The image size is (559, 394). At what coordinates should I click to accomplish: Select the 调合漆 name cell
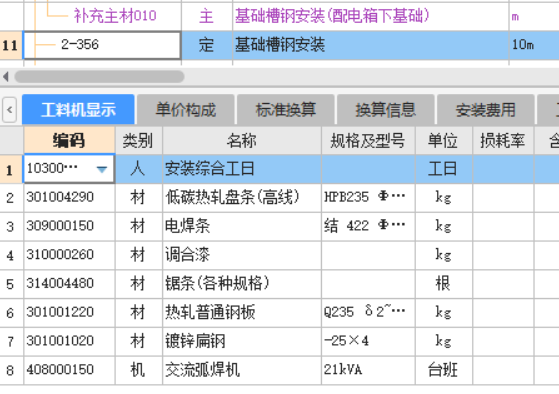click(x=242, y=255)
